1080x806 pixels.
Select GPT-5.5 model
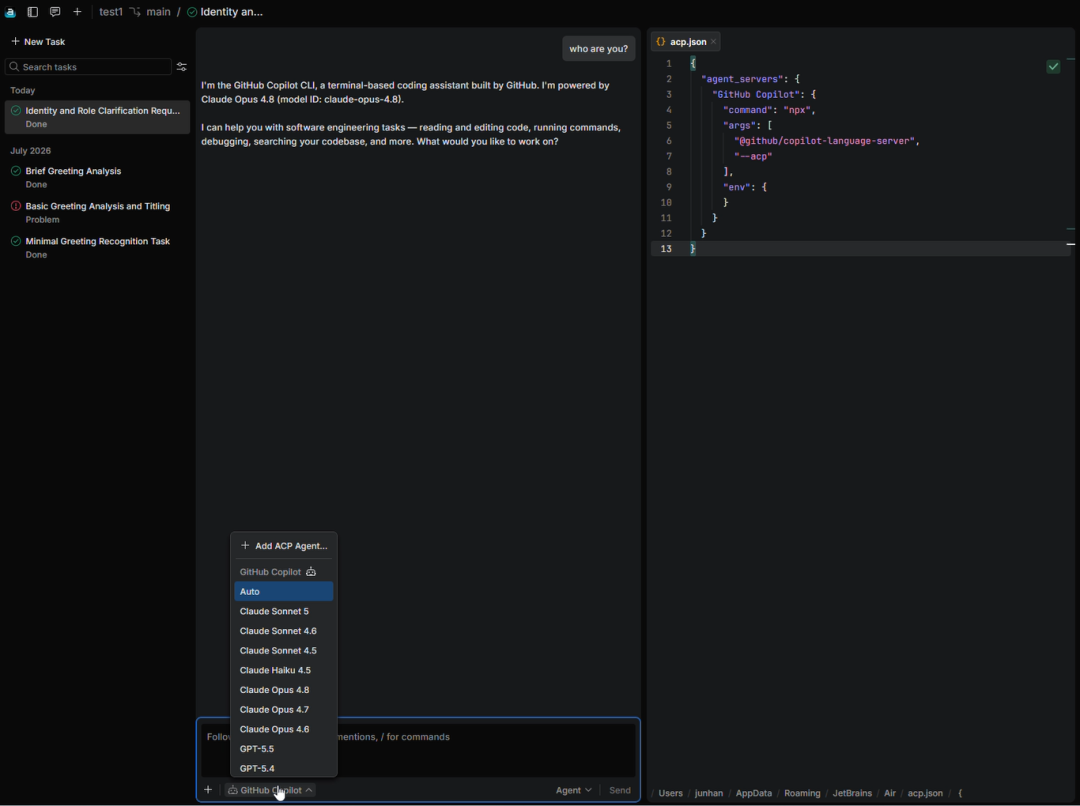tap(284, 748)
